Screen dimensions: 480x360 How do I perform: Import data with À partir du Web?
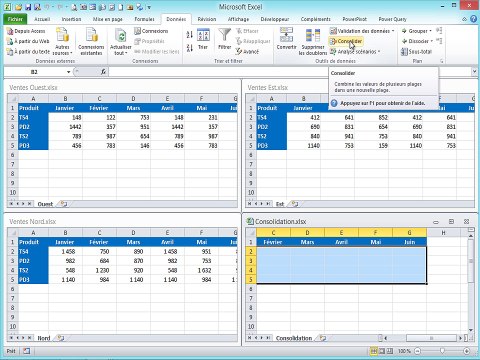tap(28, 41)
